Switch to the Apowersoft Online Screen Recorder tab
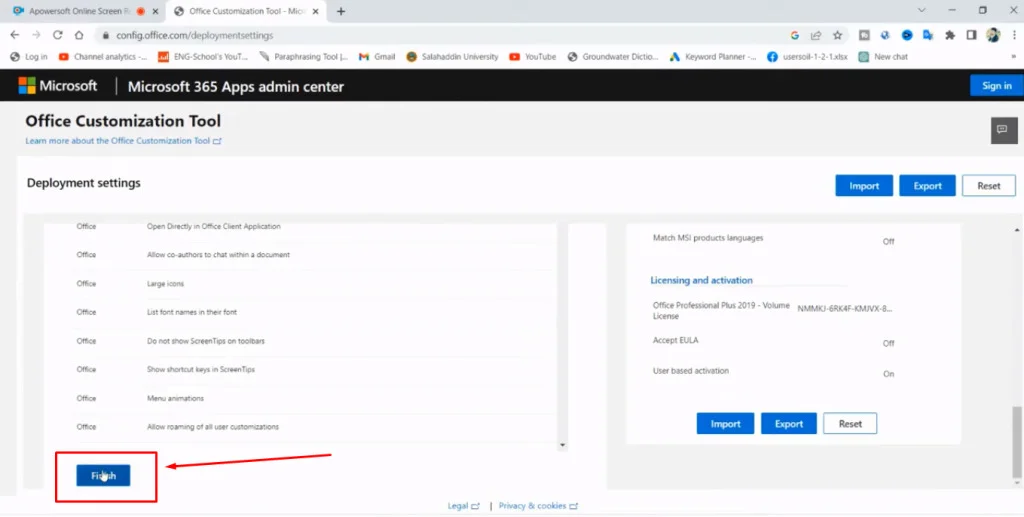The image size is (1024, 517). (84, 11)
